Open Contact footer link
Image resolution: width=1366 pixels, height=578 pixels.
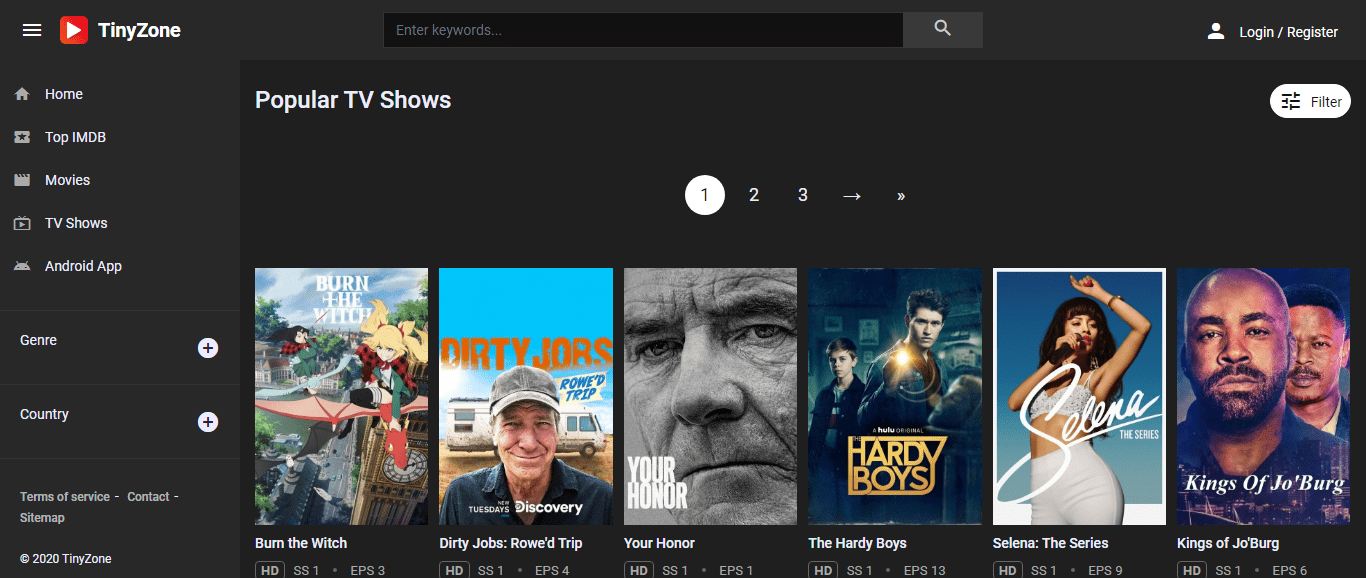[148, 497]
